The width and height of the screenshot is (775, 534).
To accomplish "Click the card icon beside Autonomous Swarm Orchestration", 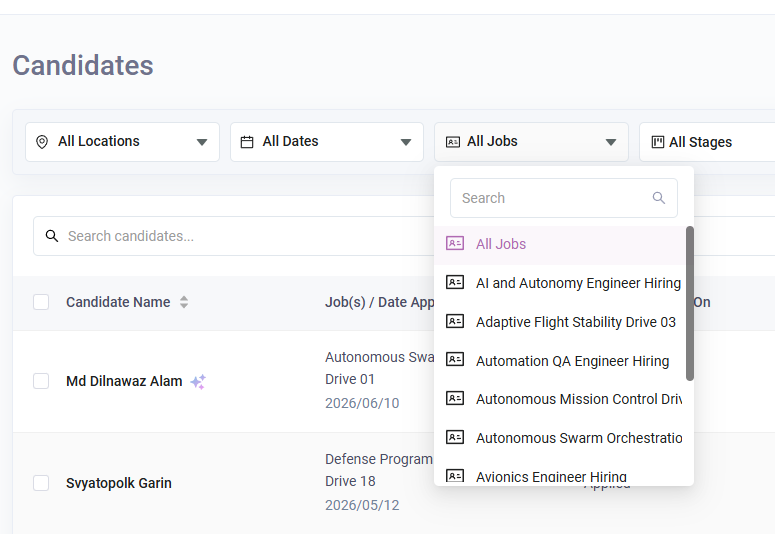I will tap(455, 437).
